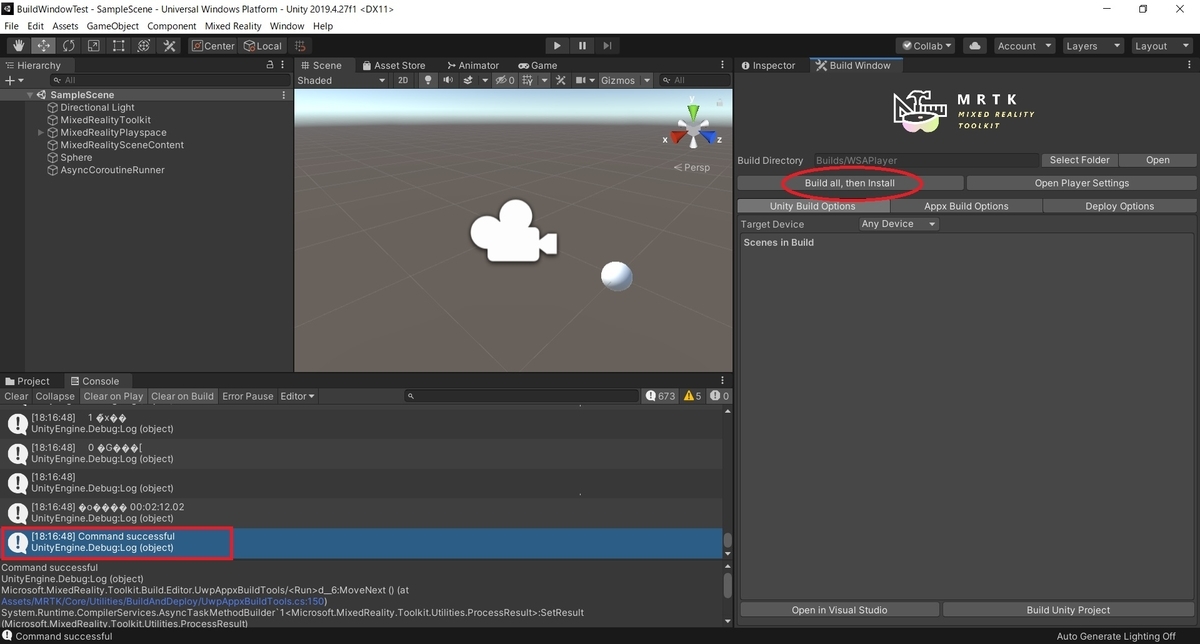Open the Hierarchy panel options menu
1200x644 pixels.
[284, 65]
